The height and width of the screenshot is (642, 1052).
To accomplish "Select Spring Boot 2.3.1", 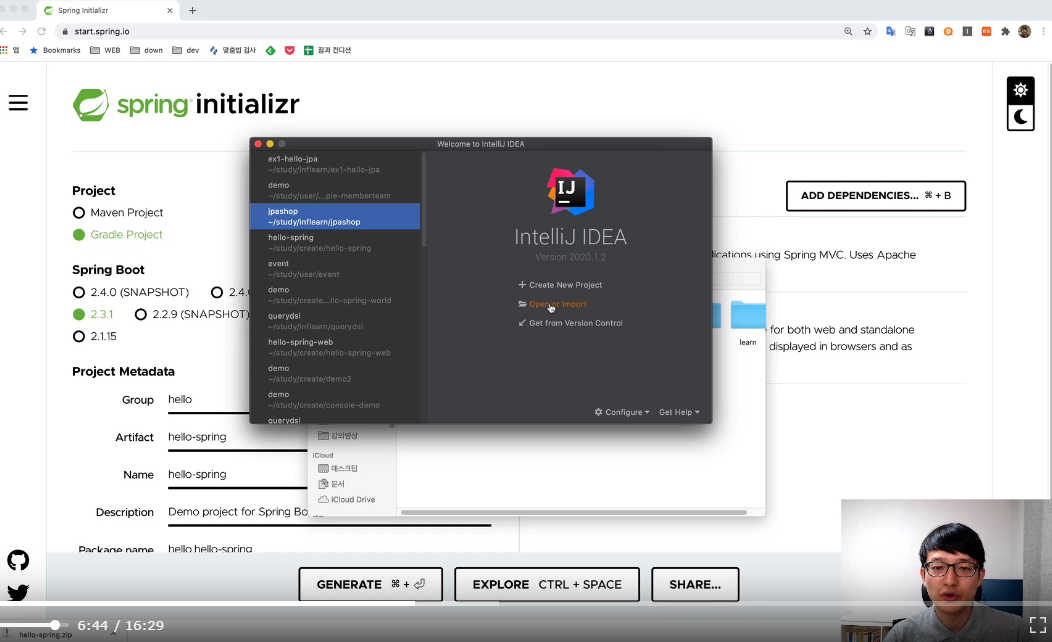I will click(x=78, y=314).
